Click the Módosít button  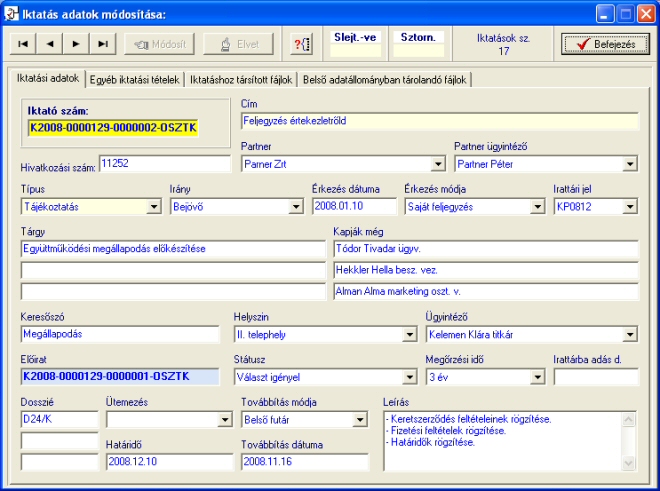click(x=160, y=44)
